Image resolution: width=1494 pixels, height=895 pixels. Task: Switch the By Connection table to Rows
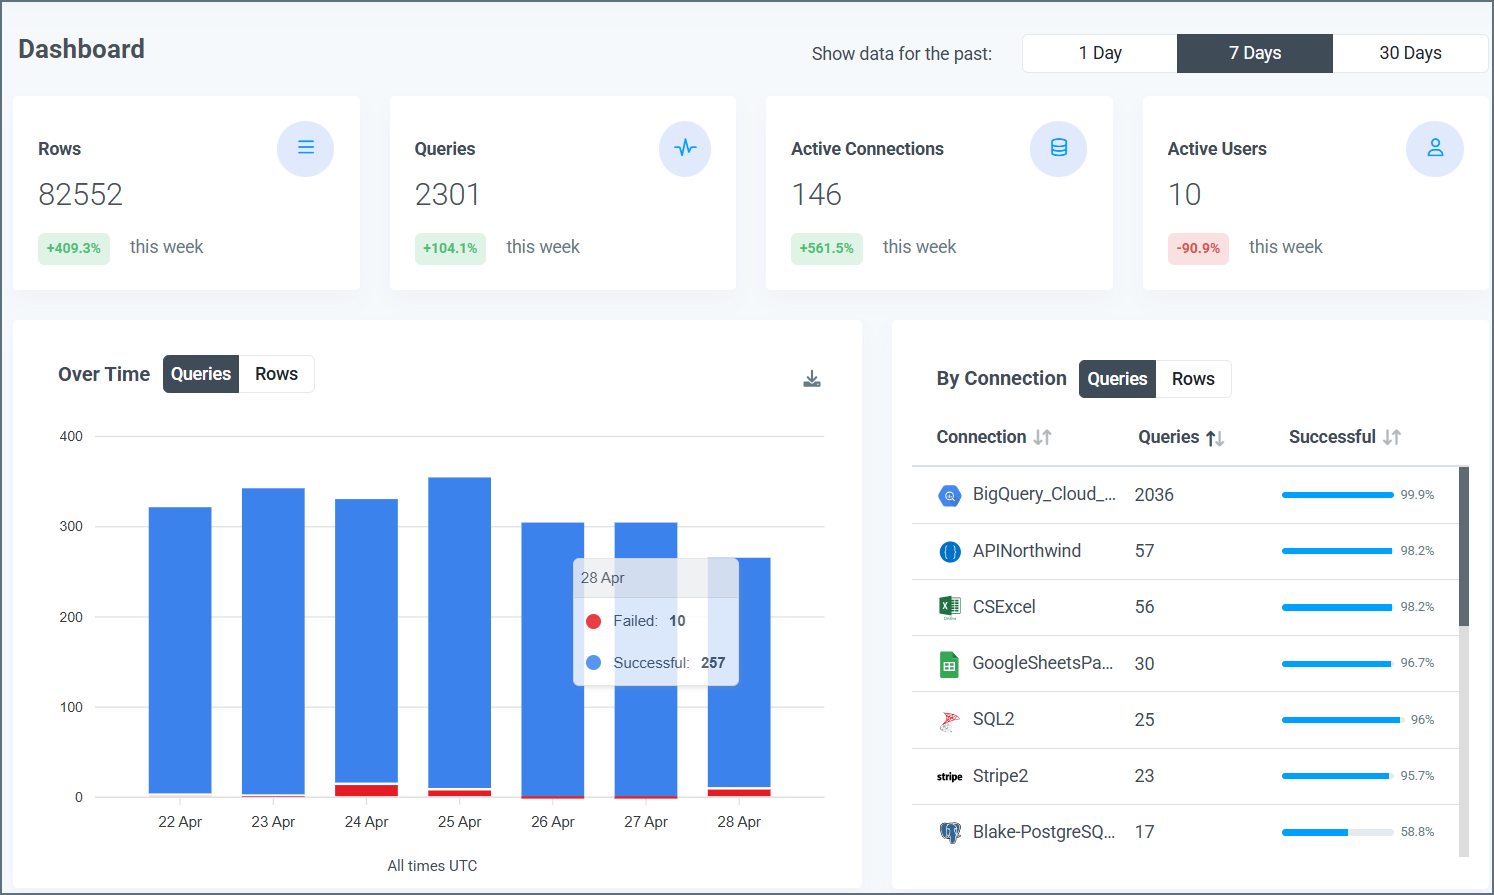tap(1193, 379)
